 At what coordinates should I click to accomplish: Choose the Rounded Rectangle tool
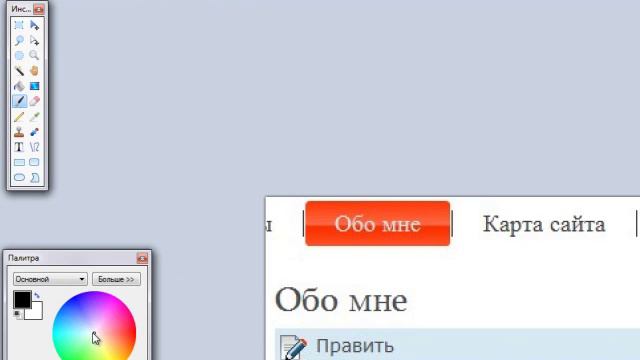click(x=35, y=162)
